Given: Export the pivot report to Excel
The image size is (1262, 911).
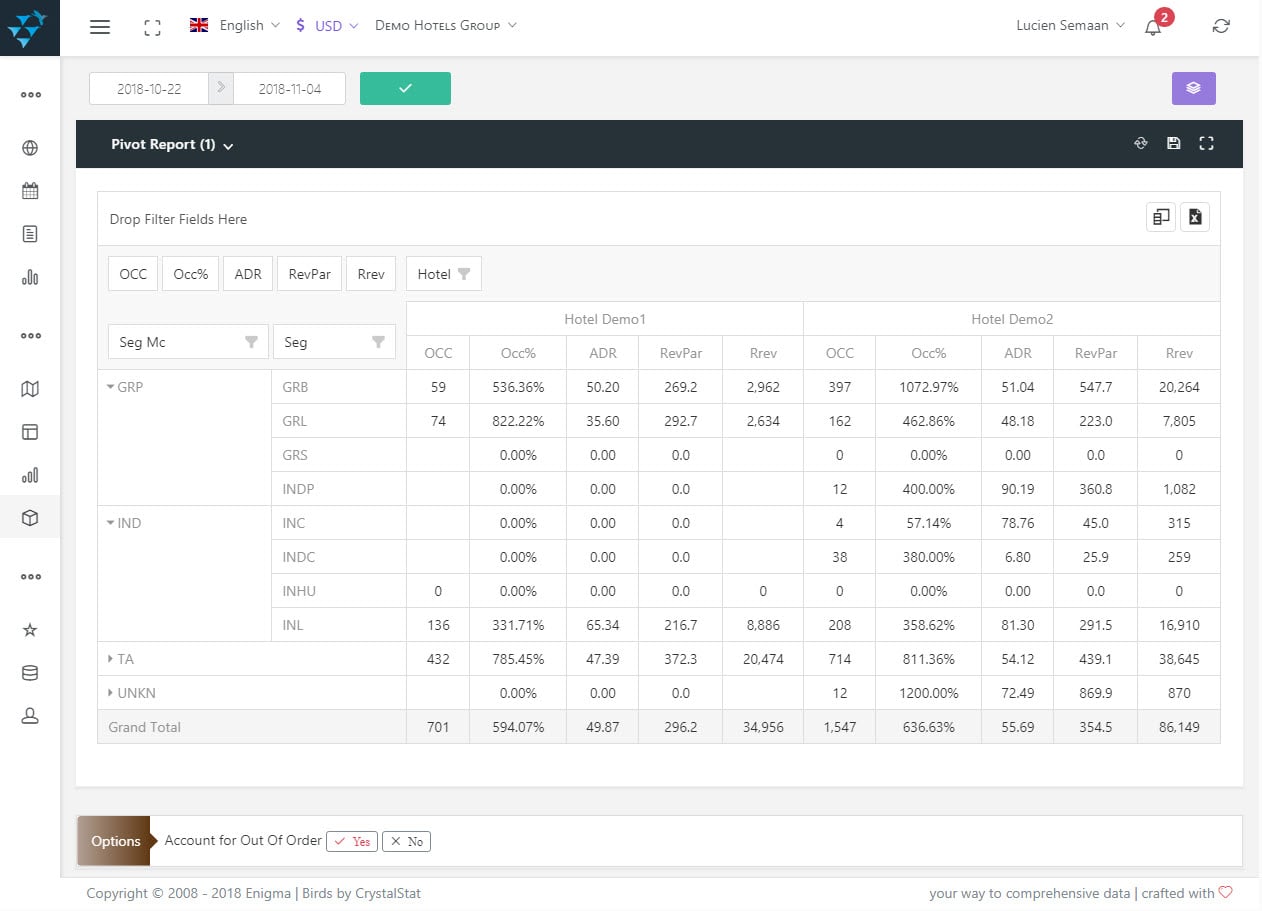Looking at the screenshot, I should click(x=1195, y=217).
